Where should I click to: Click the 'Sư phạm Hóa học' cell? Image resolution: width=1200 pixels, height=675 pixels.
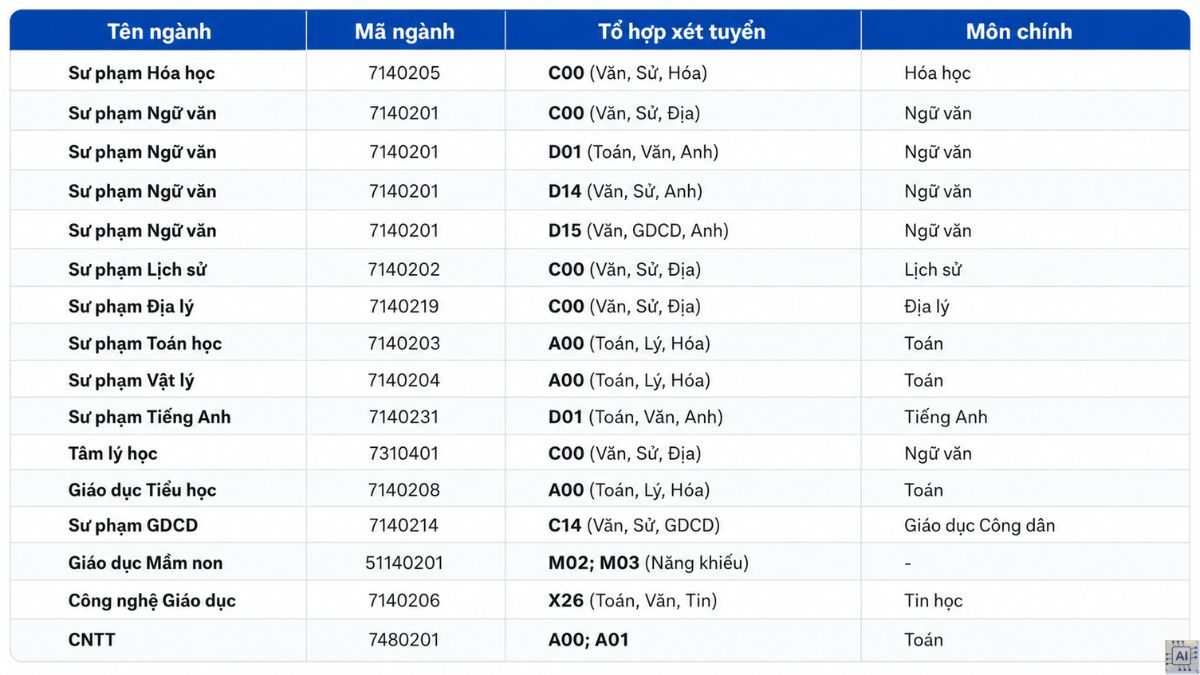click(141, 73)
